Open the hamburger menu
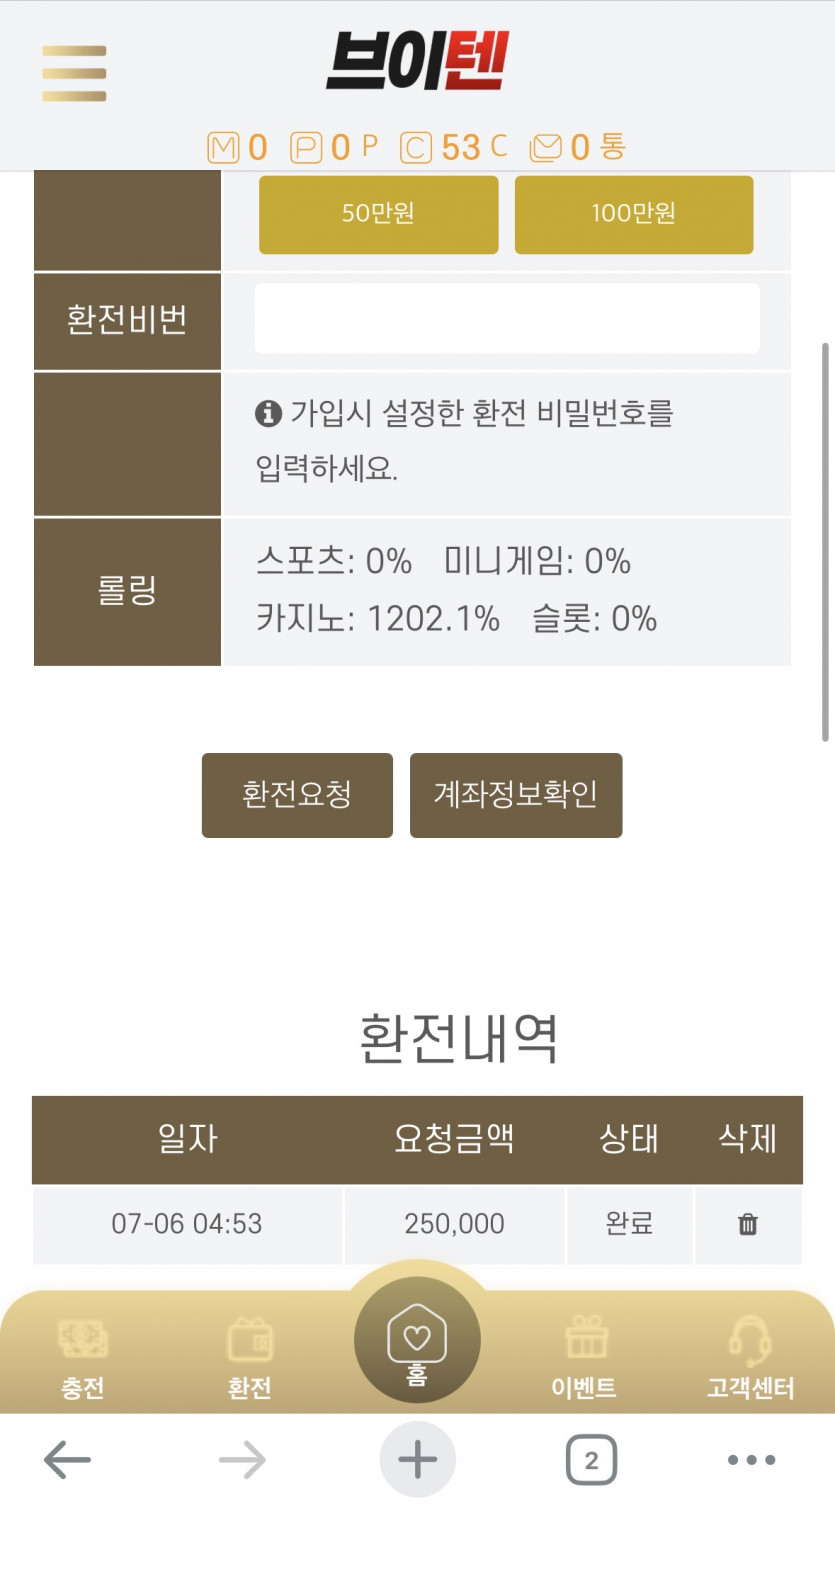835x1579 pixels. (74, 73)
